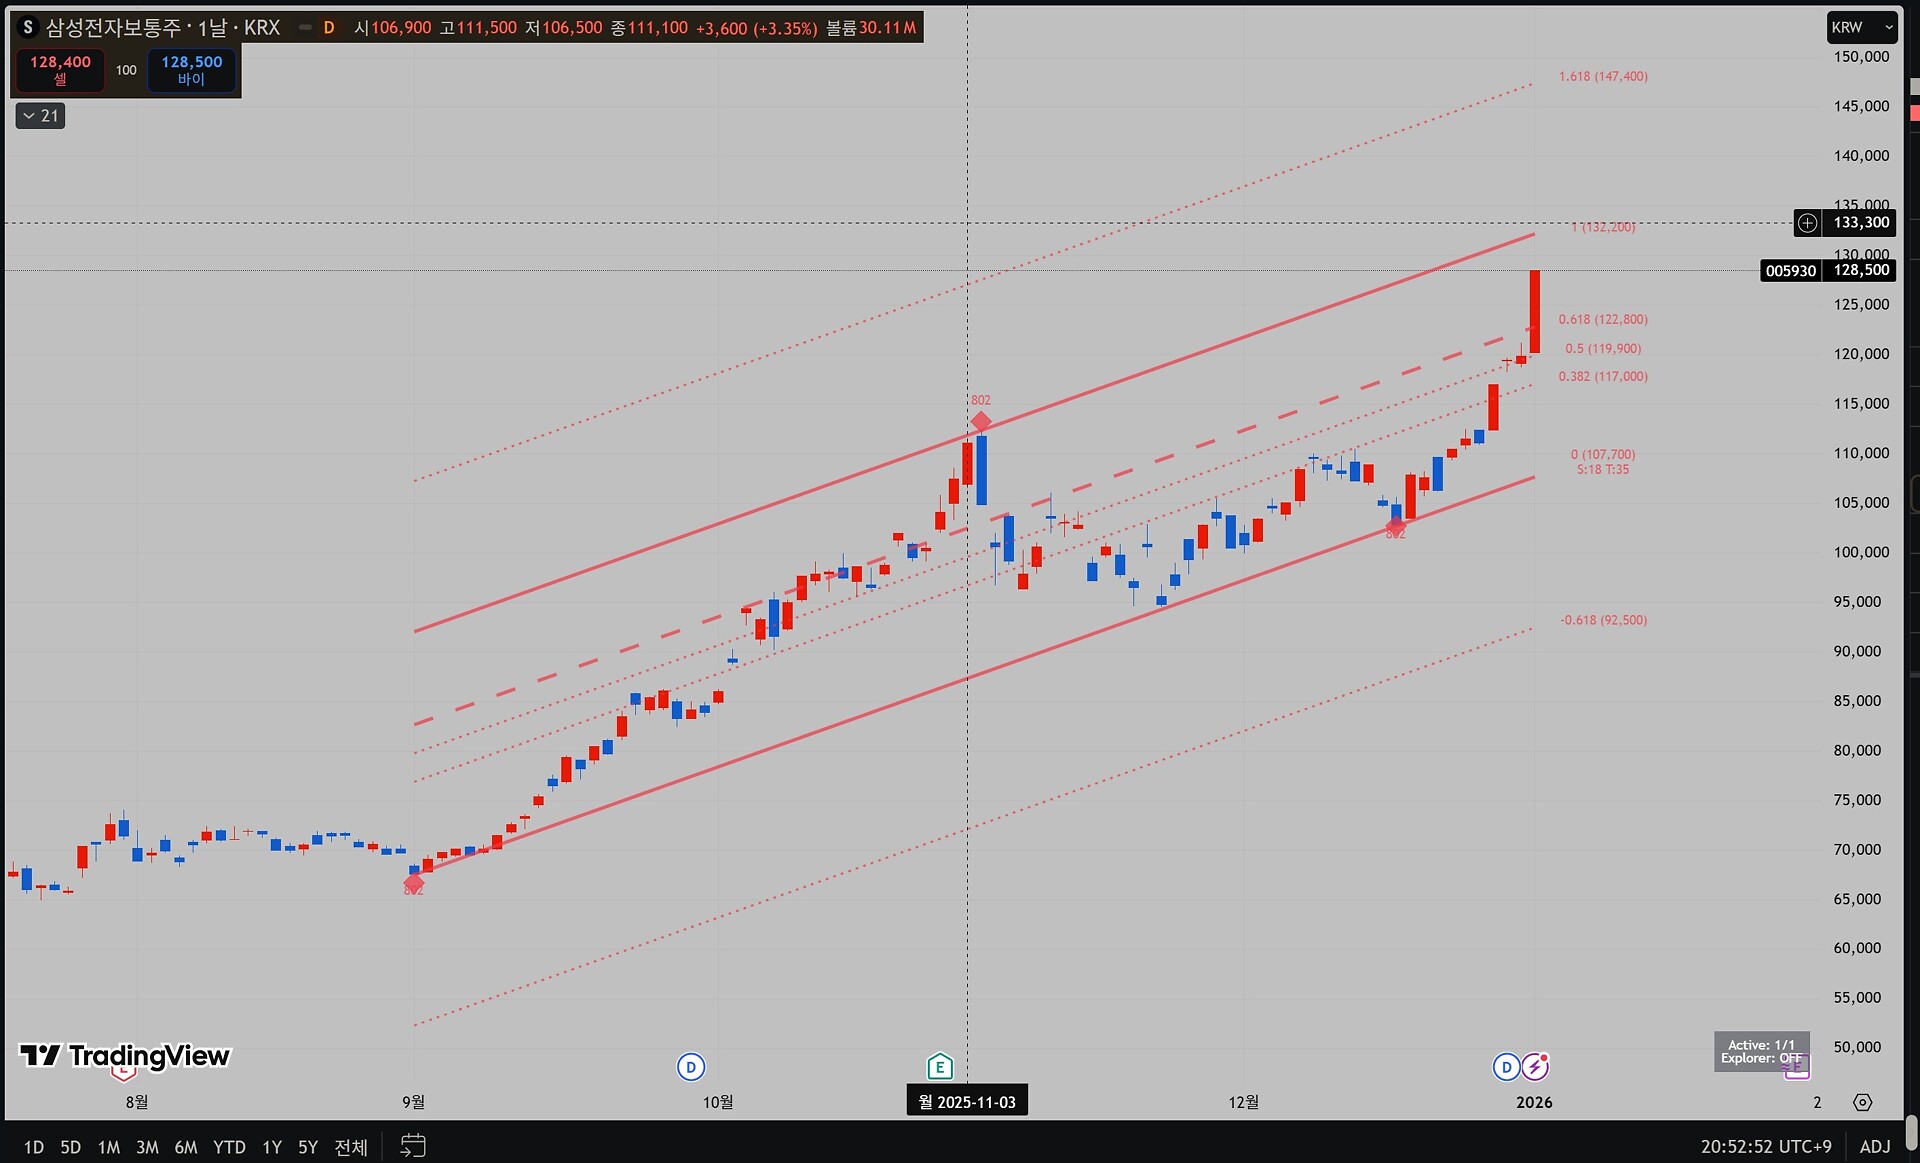Open the timezone menu showing UTC+9
Viewport: 1920px width, 1163px height.
coord(1765,1146)
